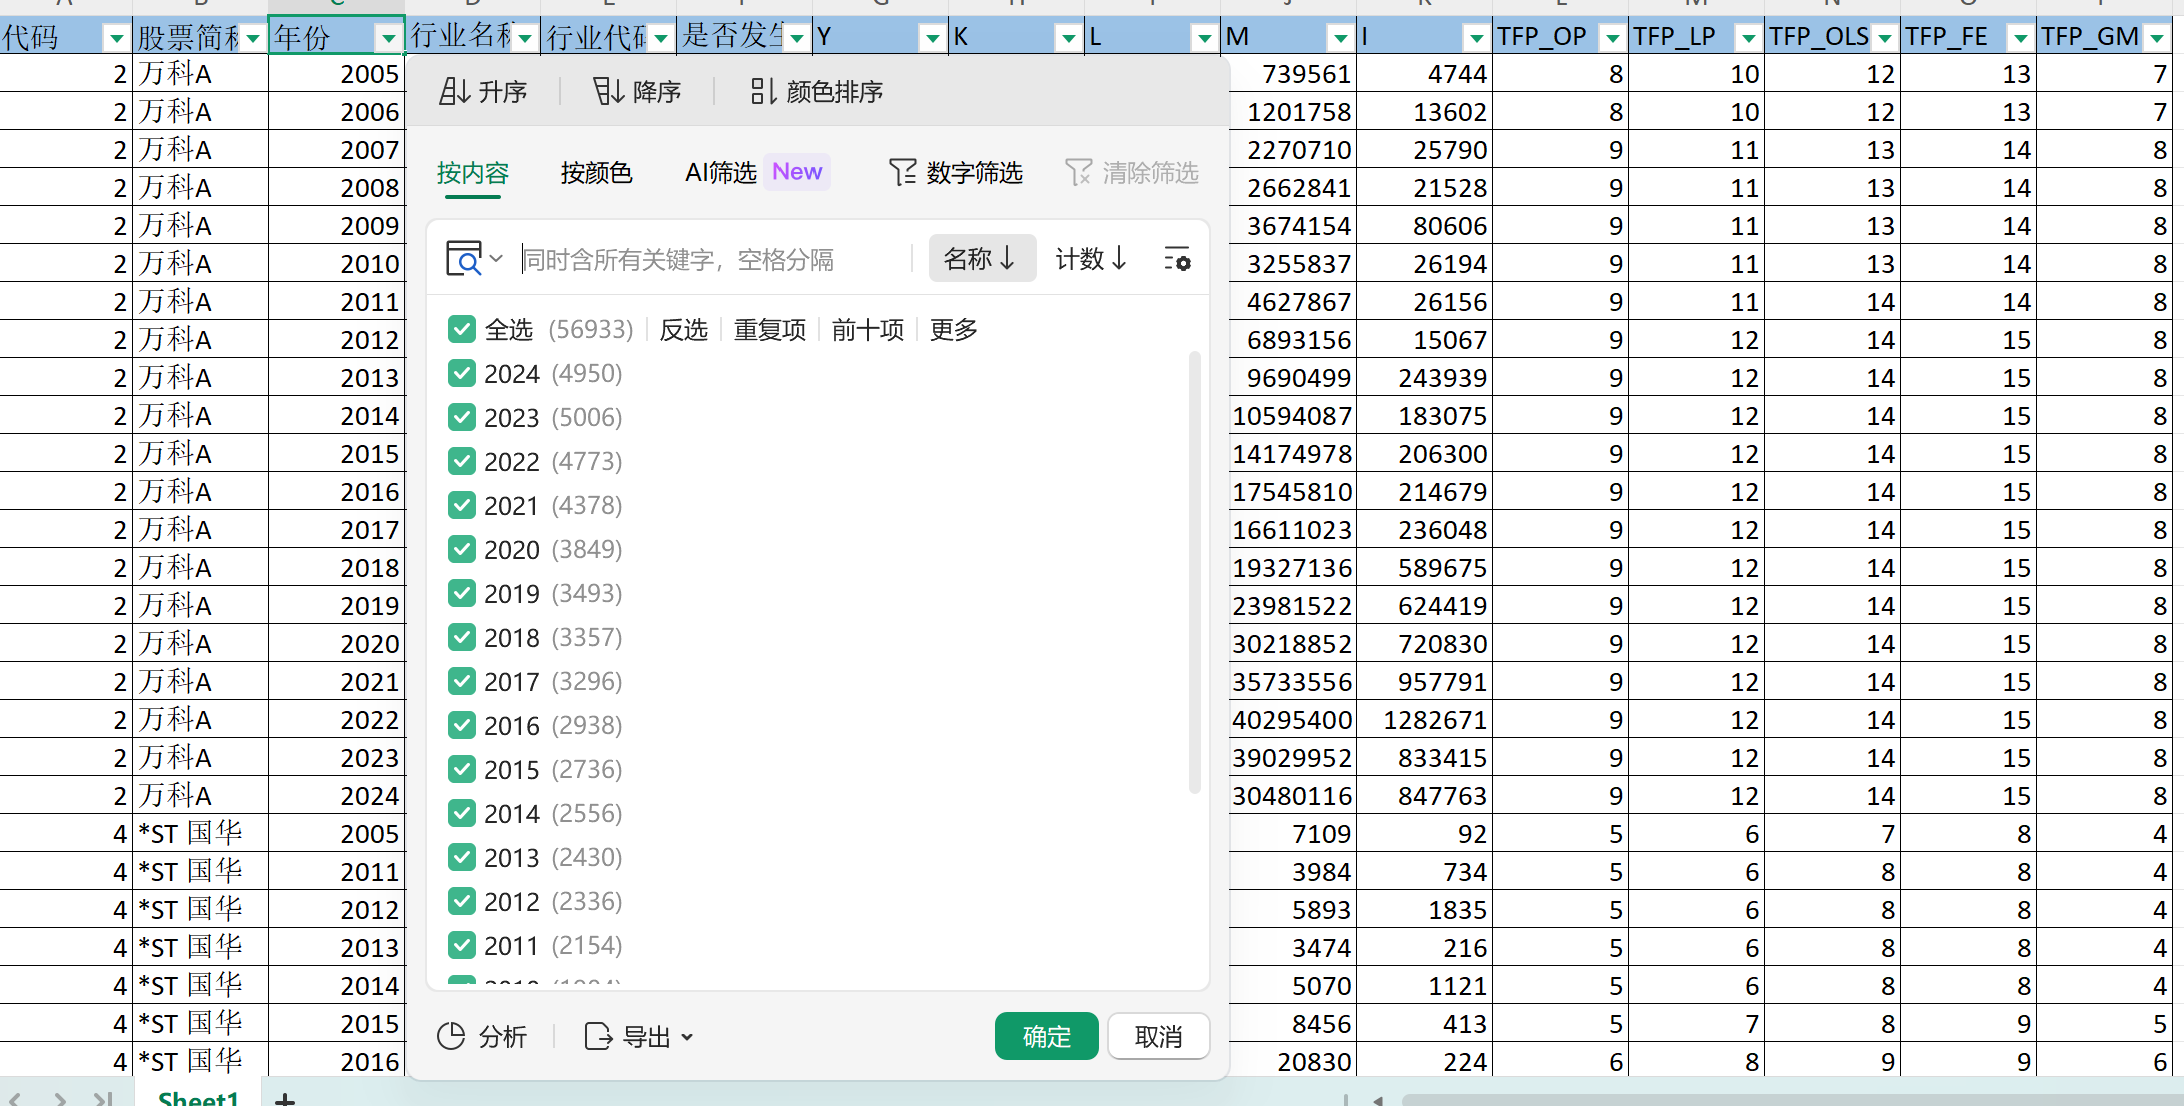The image size is (2184, 1106).
Task: Switch to the 按颜色 filter tab
Action: click(x=596, y=173)
